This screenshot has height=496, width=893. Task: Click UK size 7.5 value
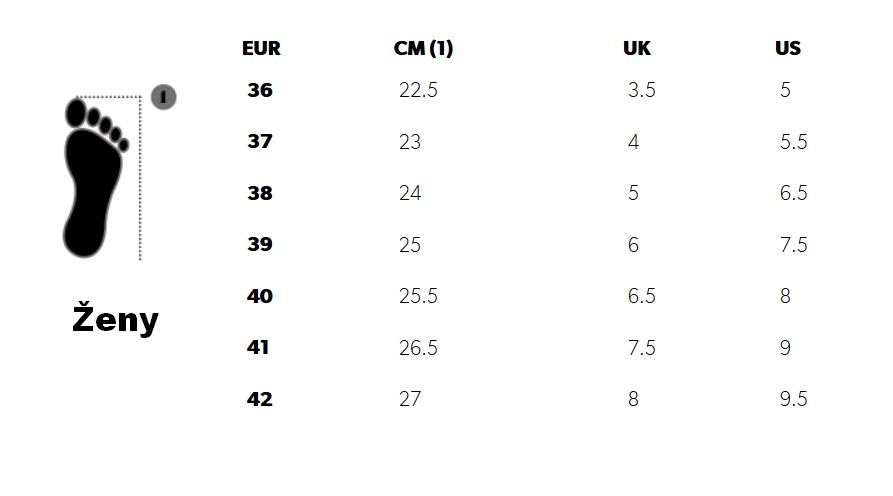coord(641,348)
